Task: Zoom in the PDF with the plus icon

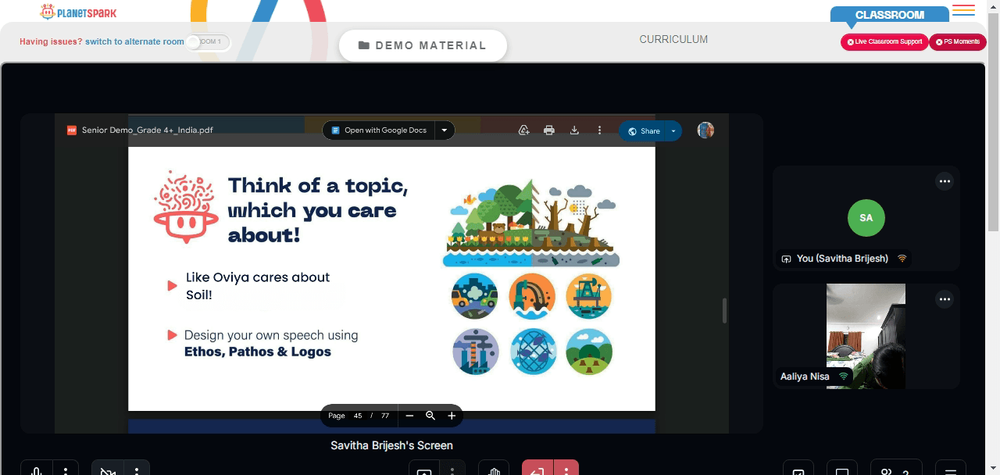Action: 452,416
